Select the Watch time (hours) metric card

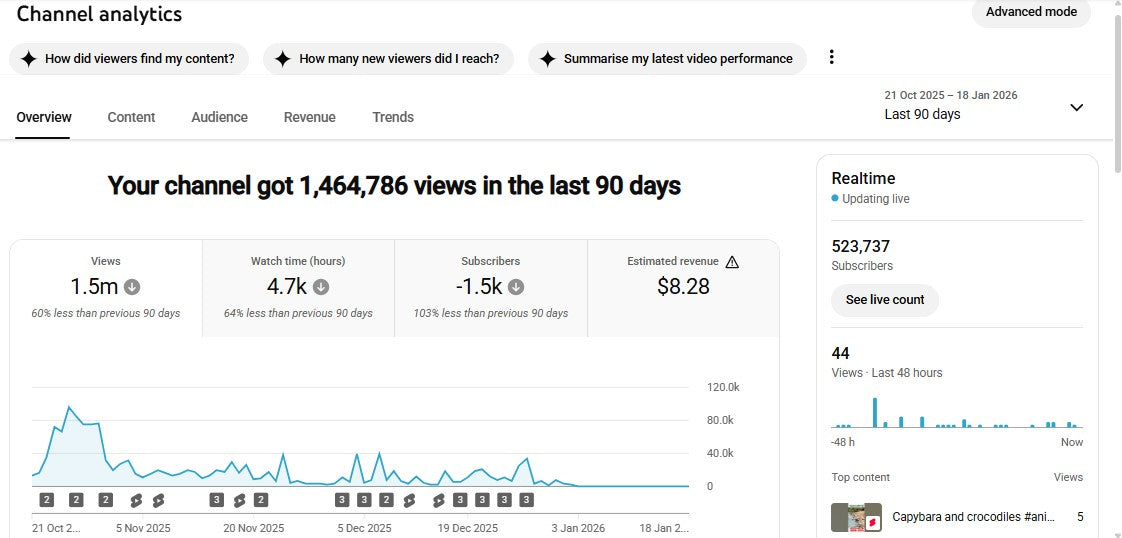coord(298,288)
